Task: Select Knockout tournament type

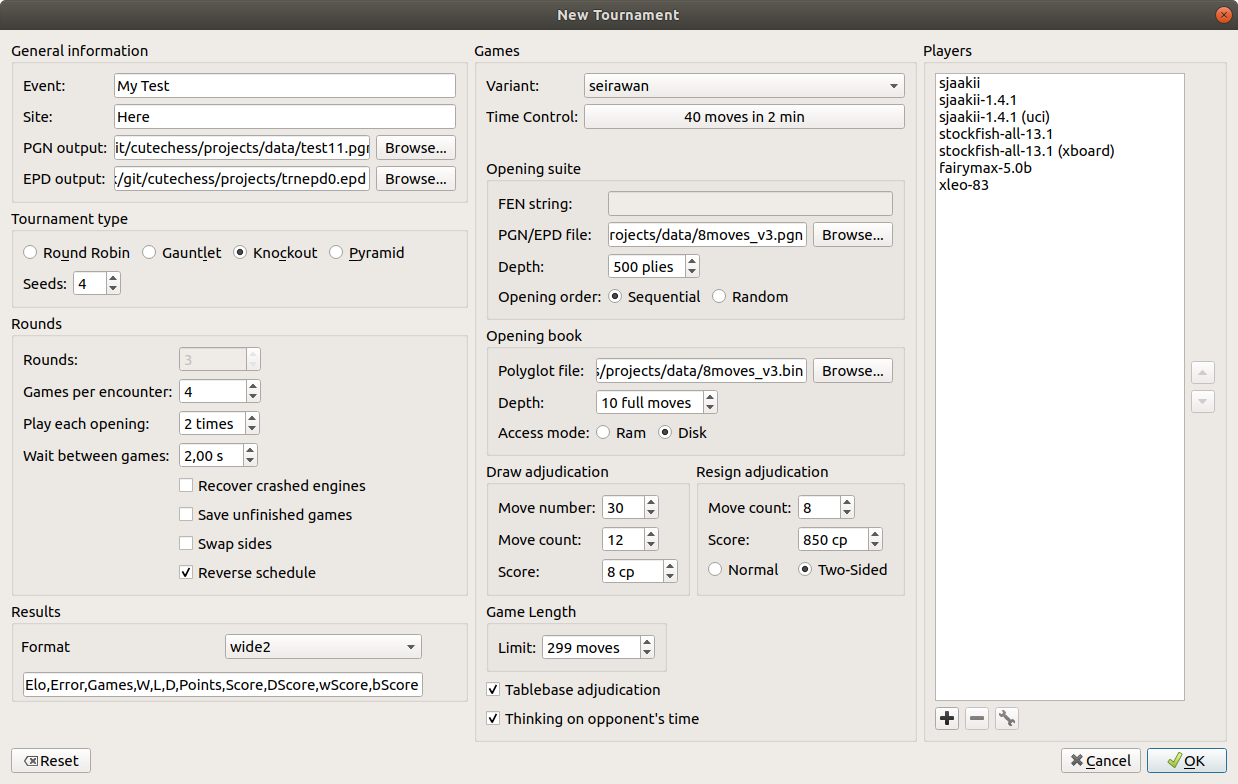Action: click(x=275, y=253)
